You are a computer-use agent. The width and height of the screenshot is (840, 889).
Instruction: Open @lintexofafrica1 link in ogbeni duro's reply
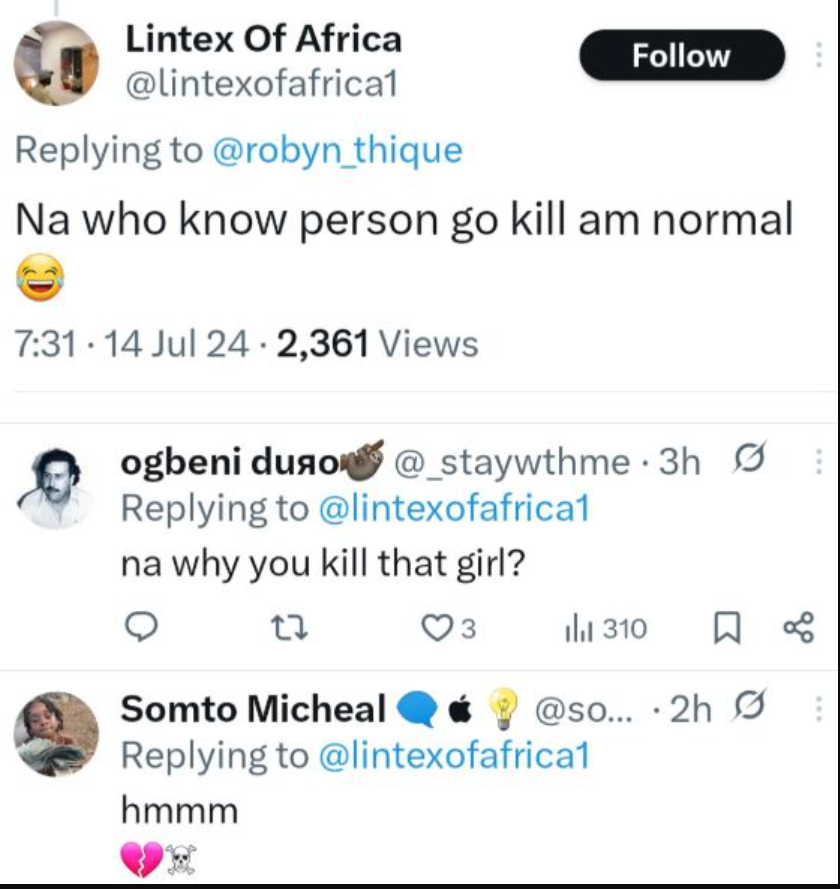454,508
